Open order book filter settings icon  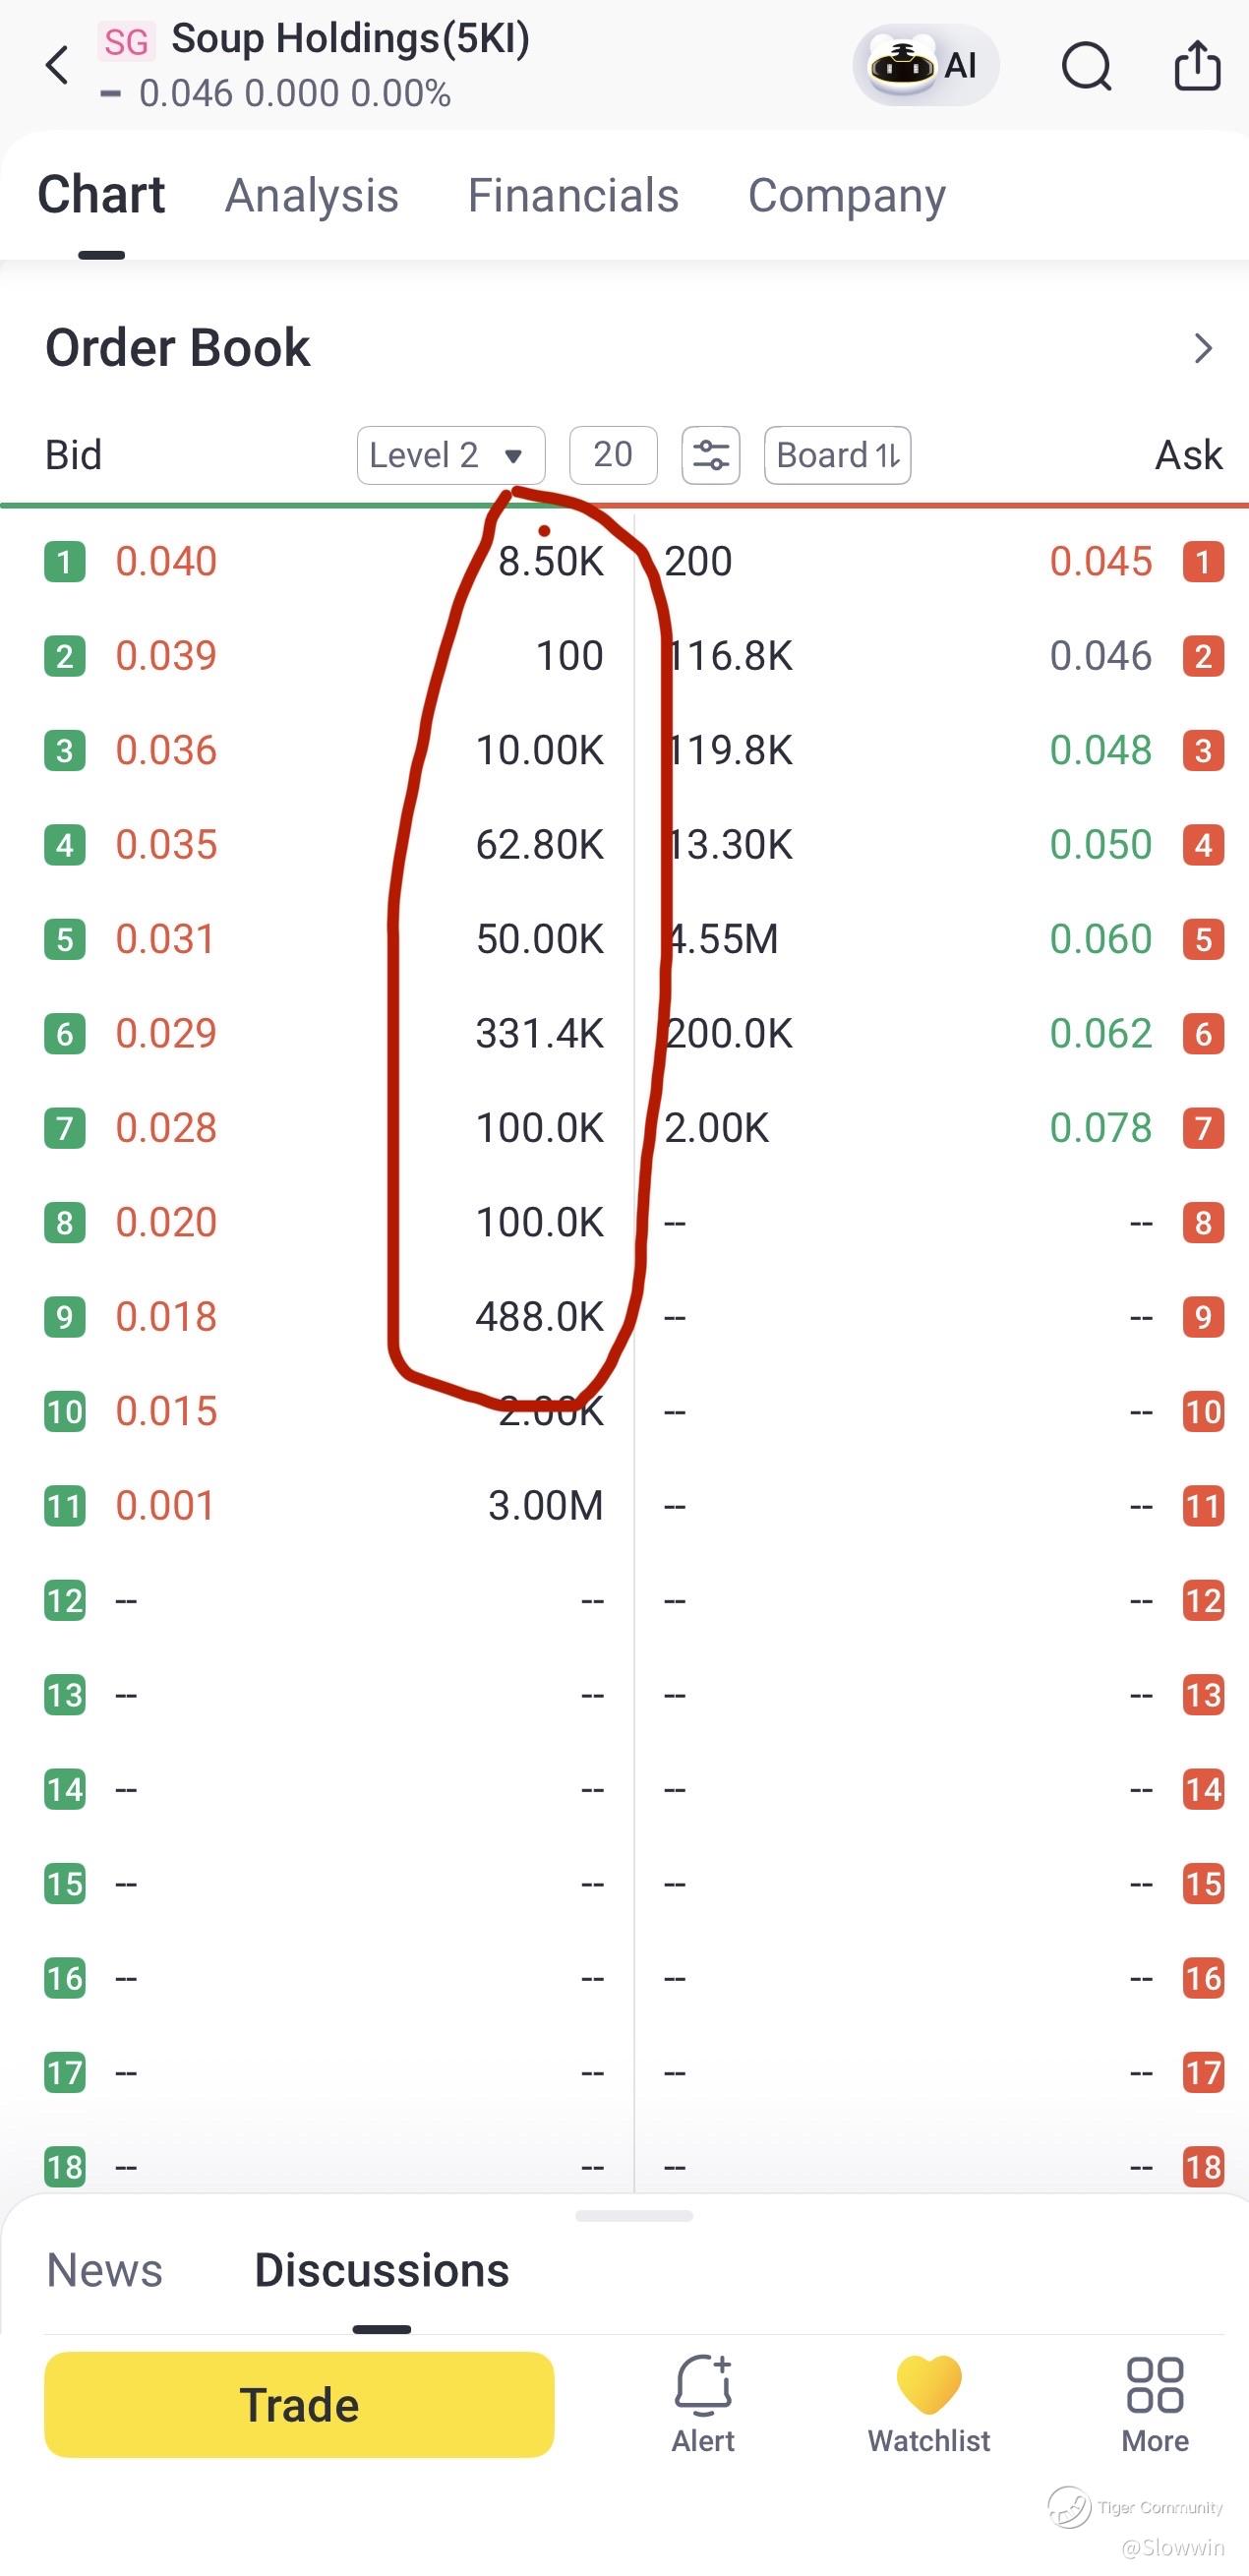click(711, 455)
